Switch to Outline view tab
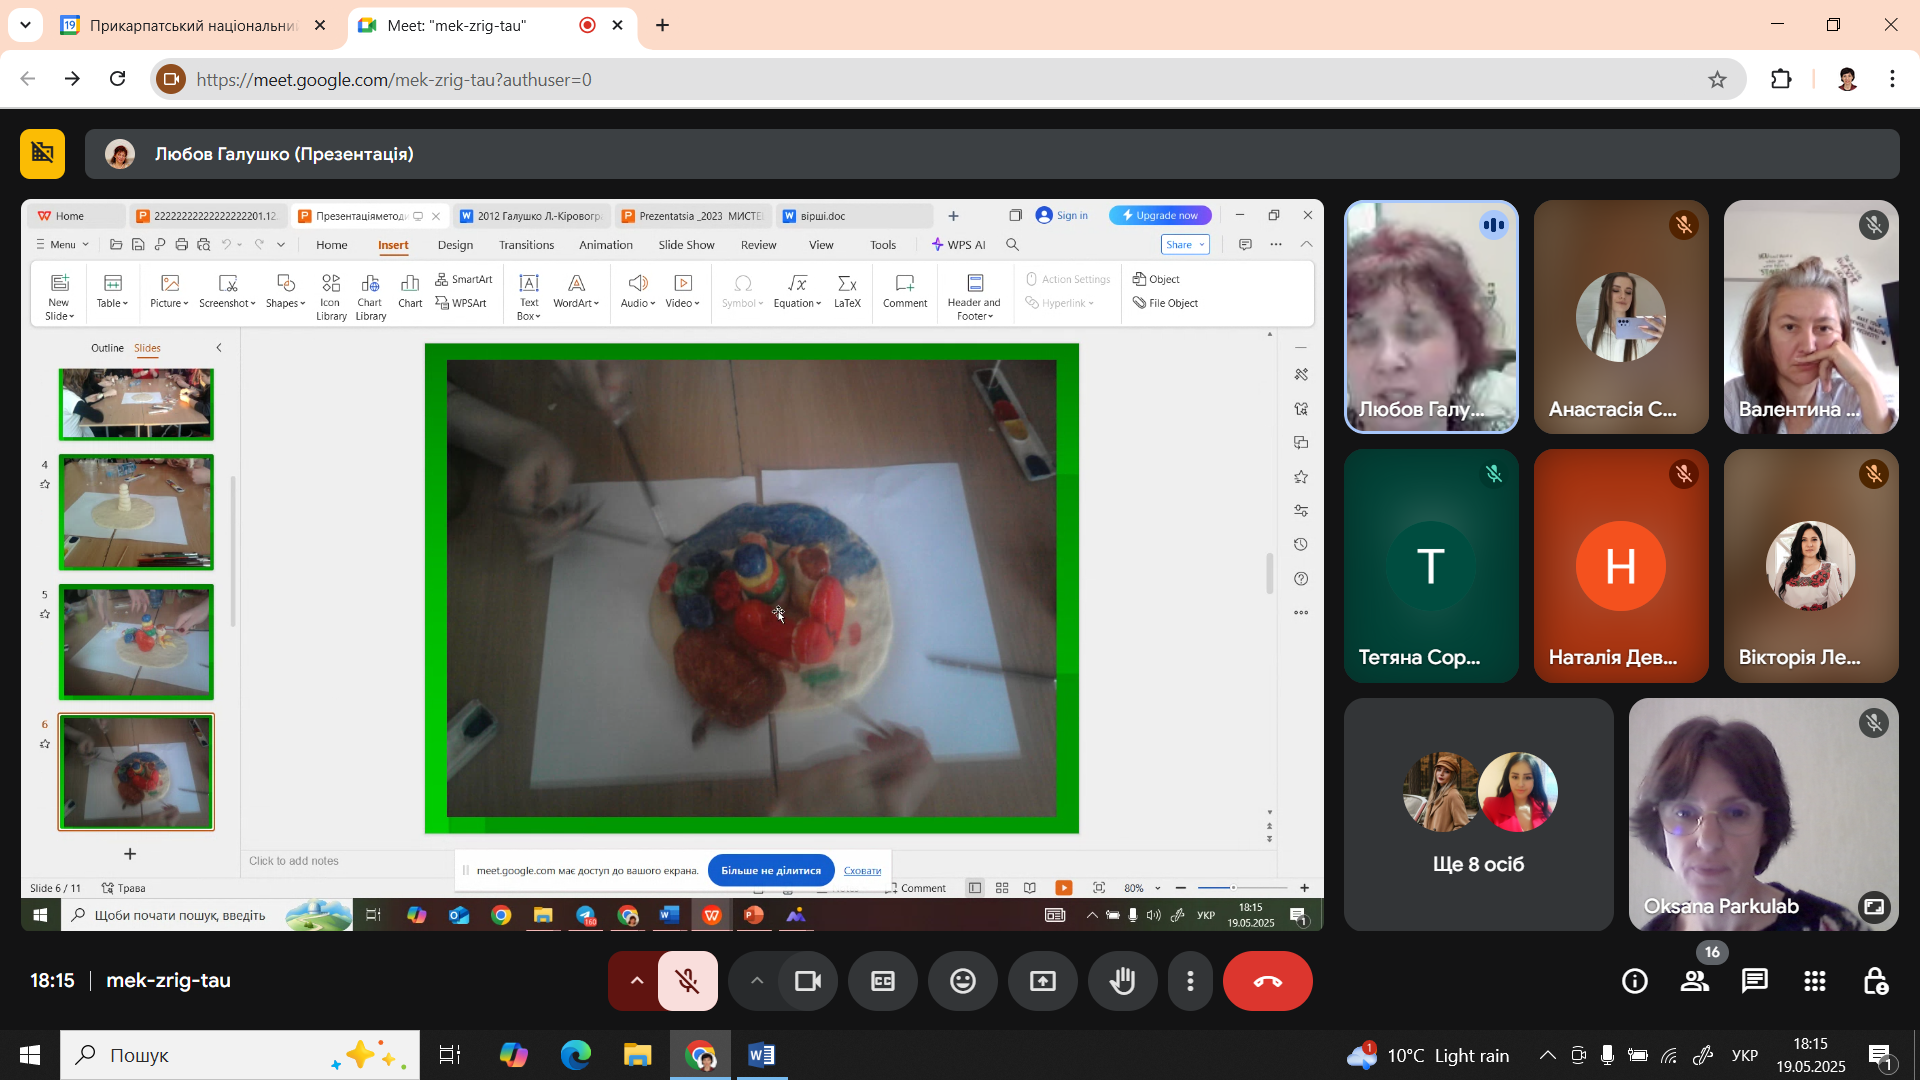Image resolution: width=1920 pixels, height=1080 pixels. tap(107, 348)
